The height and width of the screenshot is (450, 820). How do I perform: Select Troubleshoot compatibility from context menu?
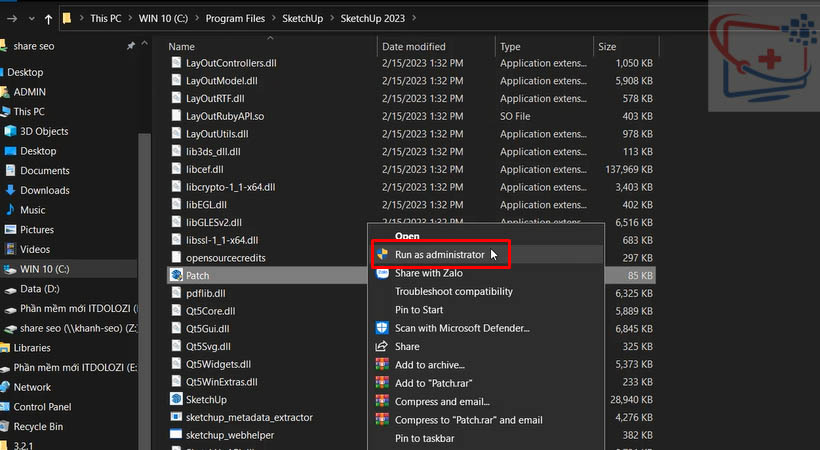[453, 291]
